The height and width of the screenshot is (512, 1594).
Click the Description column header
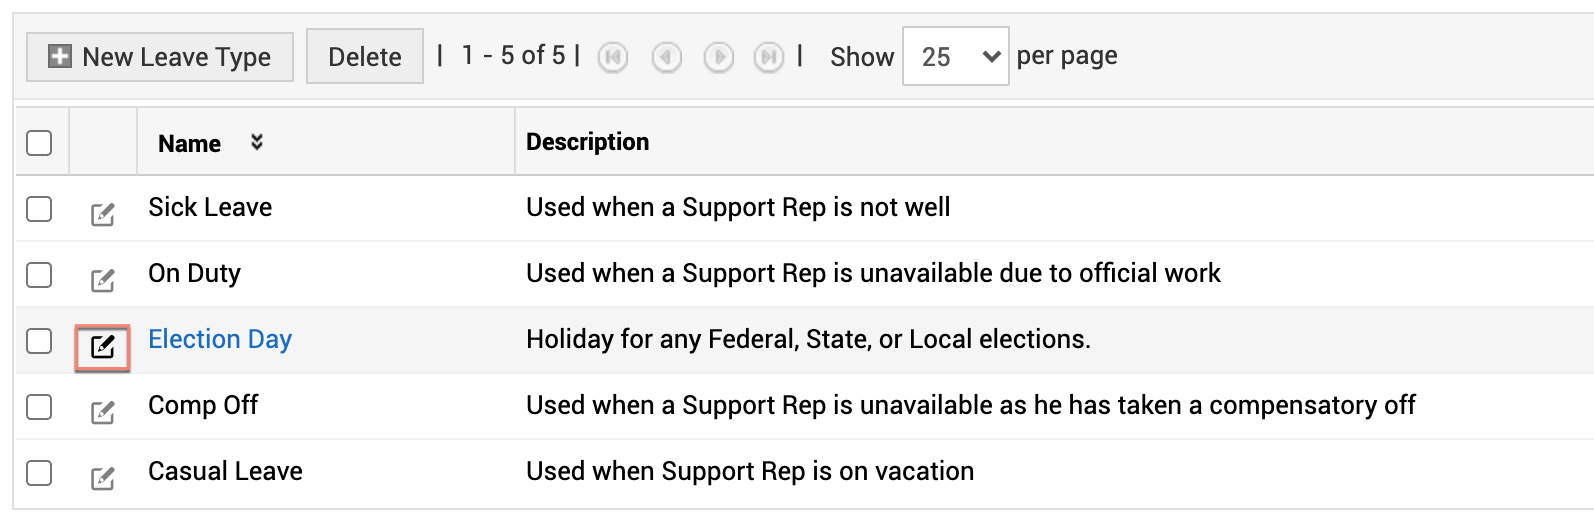pos(587,142)
